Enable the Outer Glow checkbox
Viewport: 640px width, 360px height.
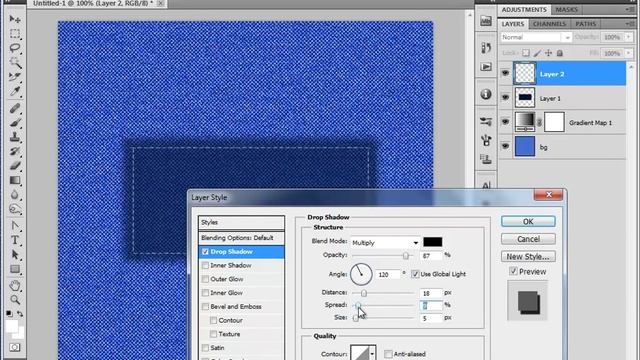(205, 279)
